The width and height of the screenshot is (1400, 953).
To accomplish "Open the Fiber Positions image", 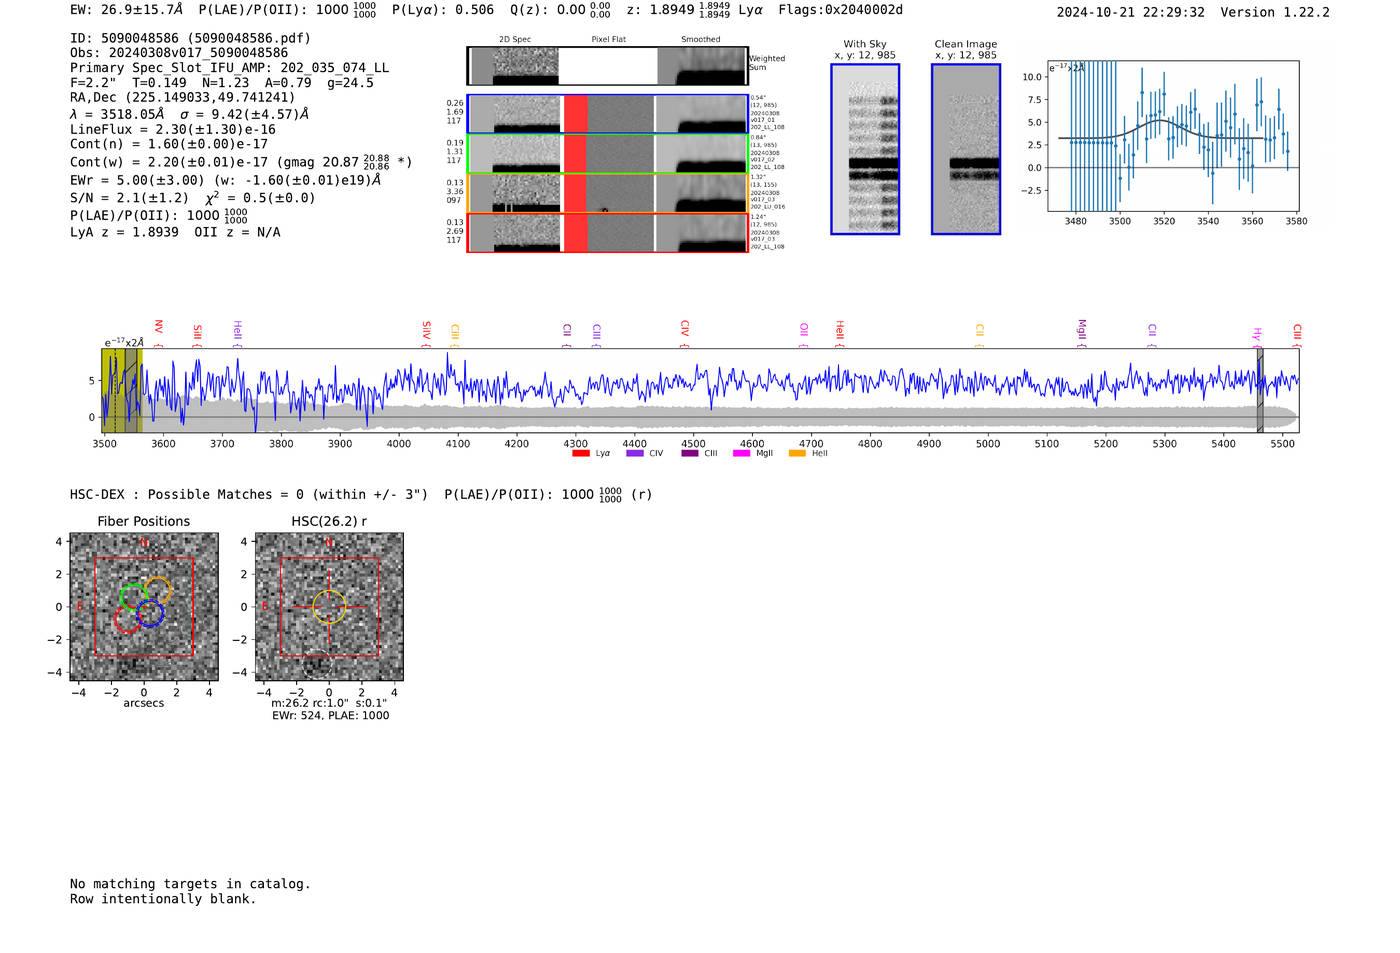I will pos(144,607).
